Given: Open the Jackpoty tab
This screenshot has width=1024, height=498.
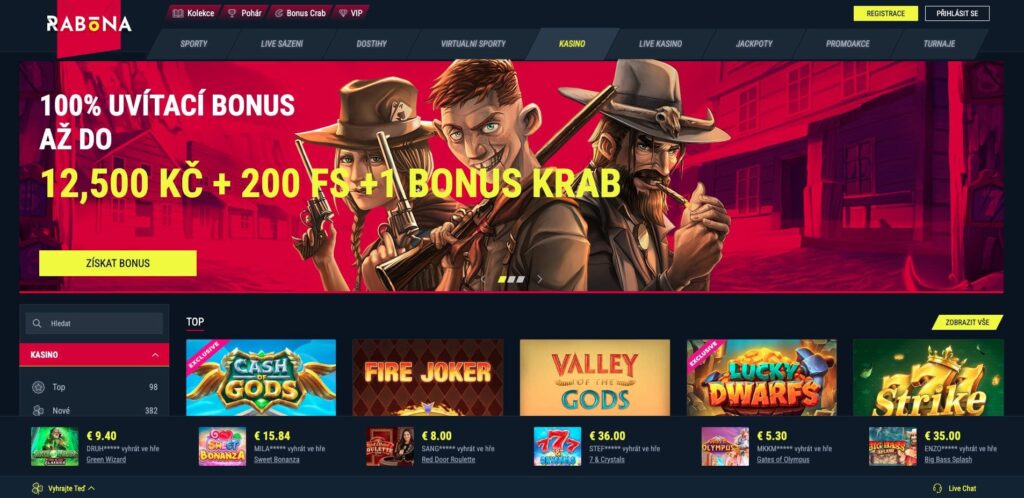Looking at the screenshot, I should pyautogui.click(x=754, y=44).
